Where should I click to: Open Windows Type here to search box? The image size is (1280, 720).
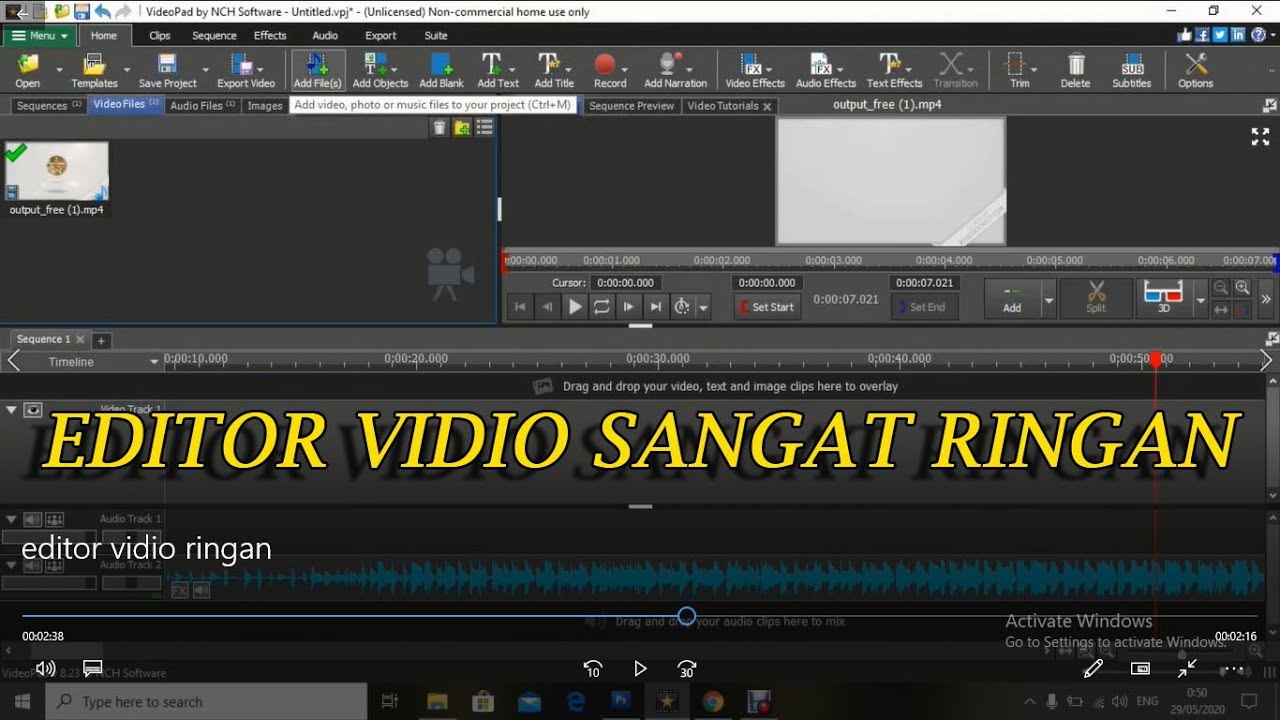[208, 702]
